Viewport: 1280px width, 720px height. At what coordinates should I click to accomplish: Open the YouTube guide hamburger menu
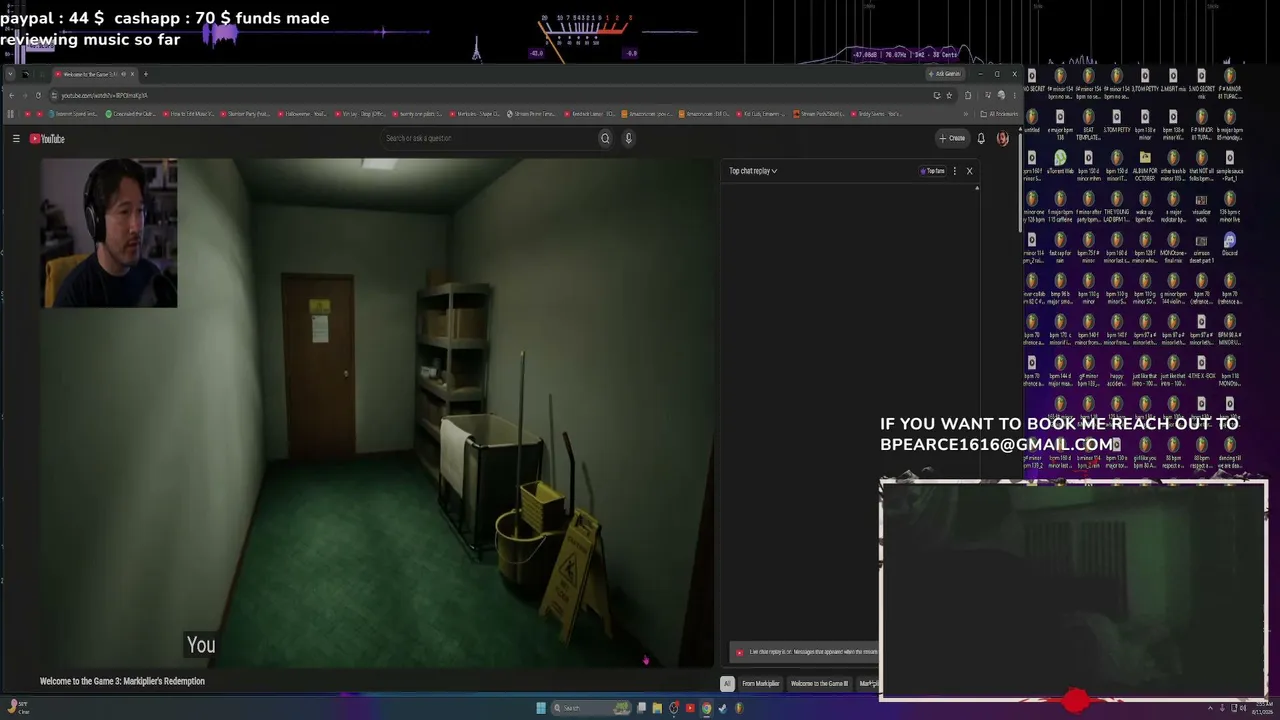click(x=16, y=139)
